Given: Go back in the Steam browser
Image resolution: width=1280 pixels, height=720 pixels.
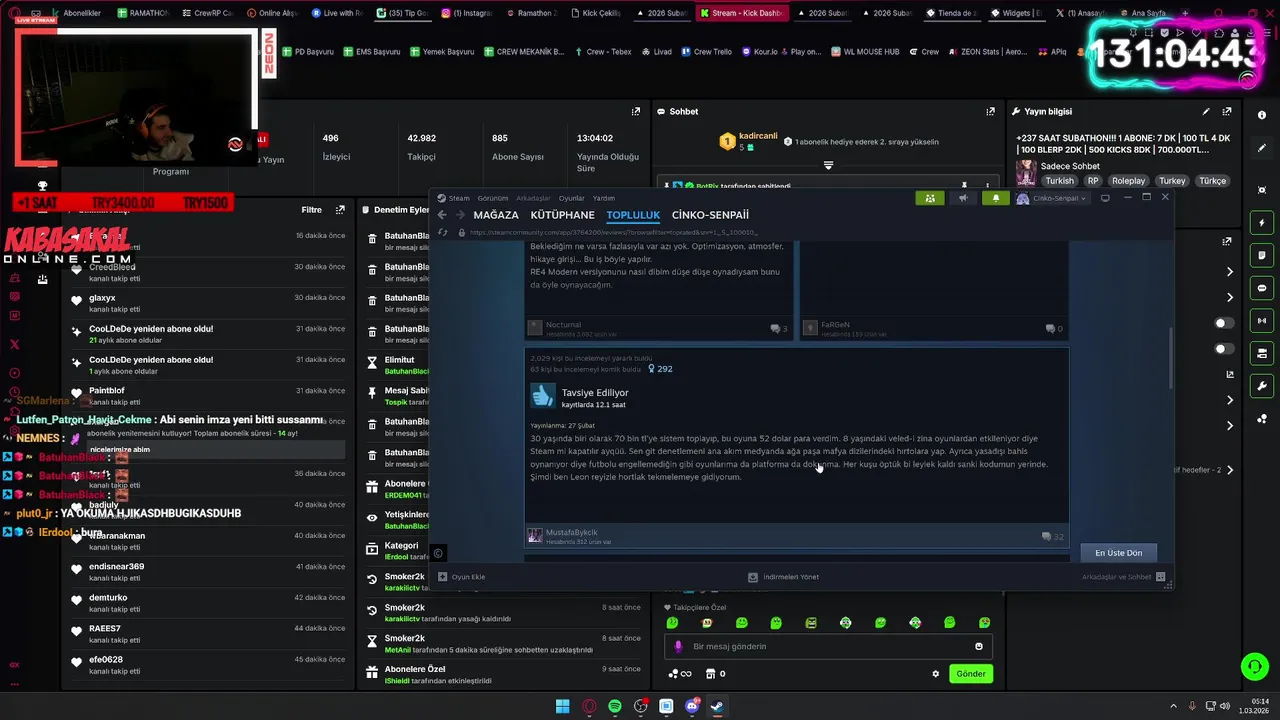Looking at the screenshot, I should [x=443, y=215].
